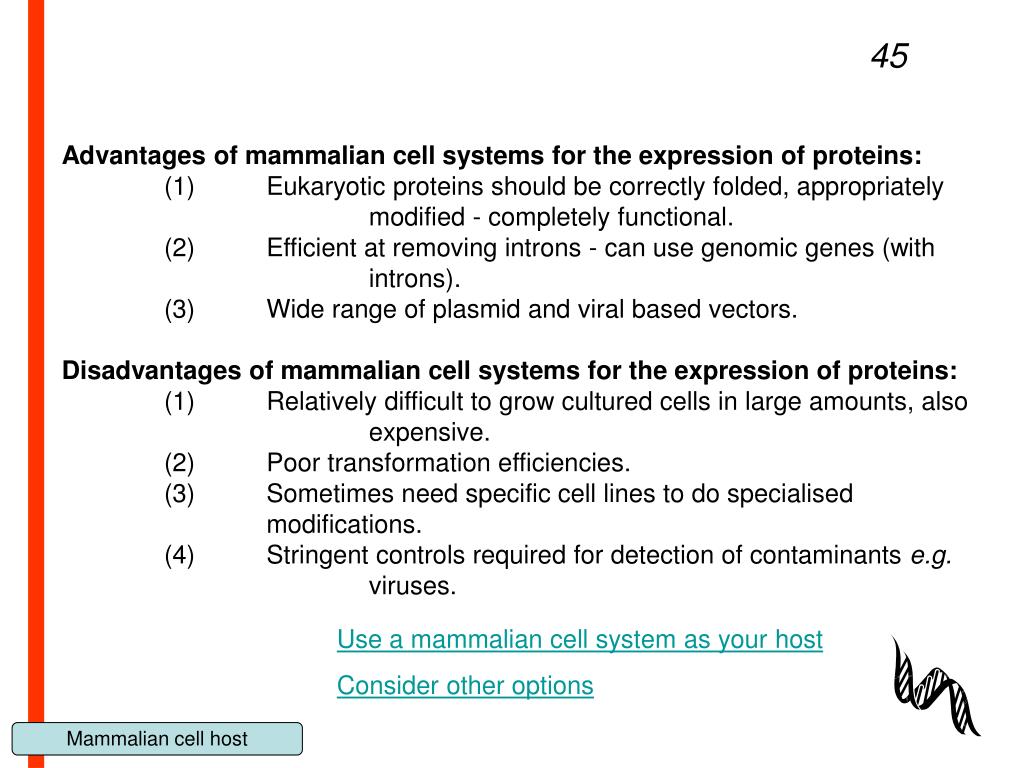Click the 'Eukaryotic proteins should be correctly folded' line
The height and width of the screenshot is (768, 1024).
coord(605,187)
